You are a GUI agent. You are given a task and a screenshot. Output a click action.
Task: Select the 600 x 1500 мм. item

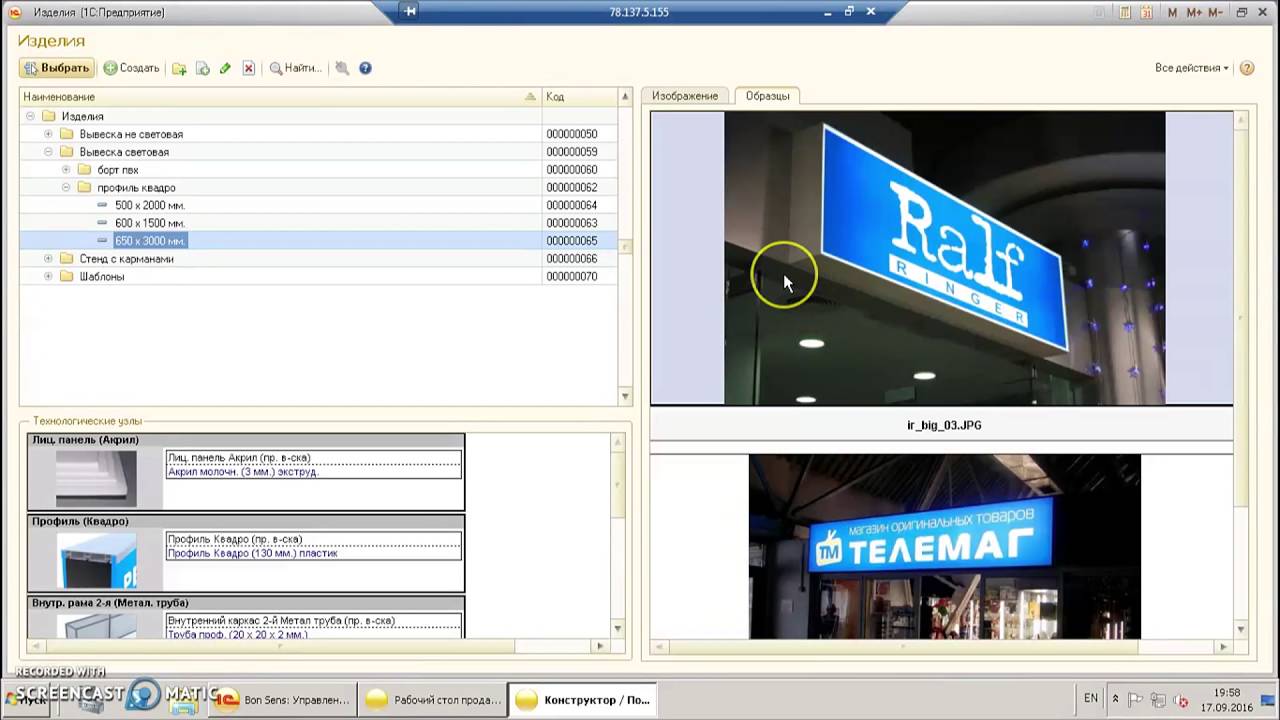tap(150, 223)
